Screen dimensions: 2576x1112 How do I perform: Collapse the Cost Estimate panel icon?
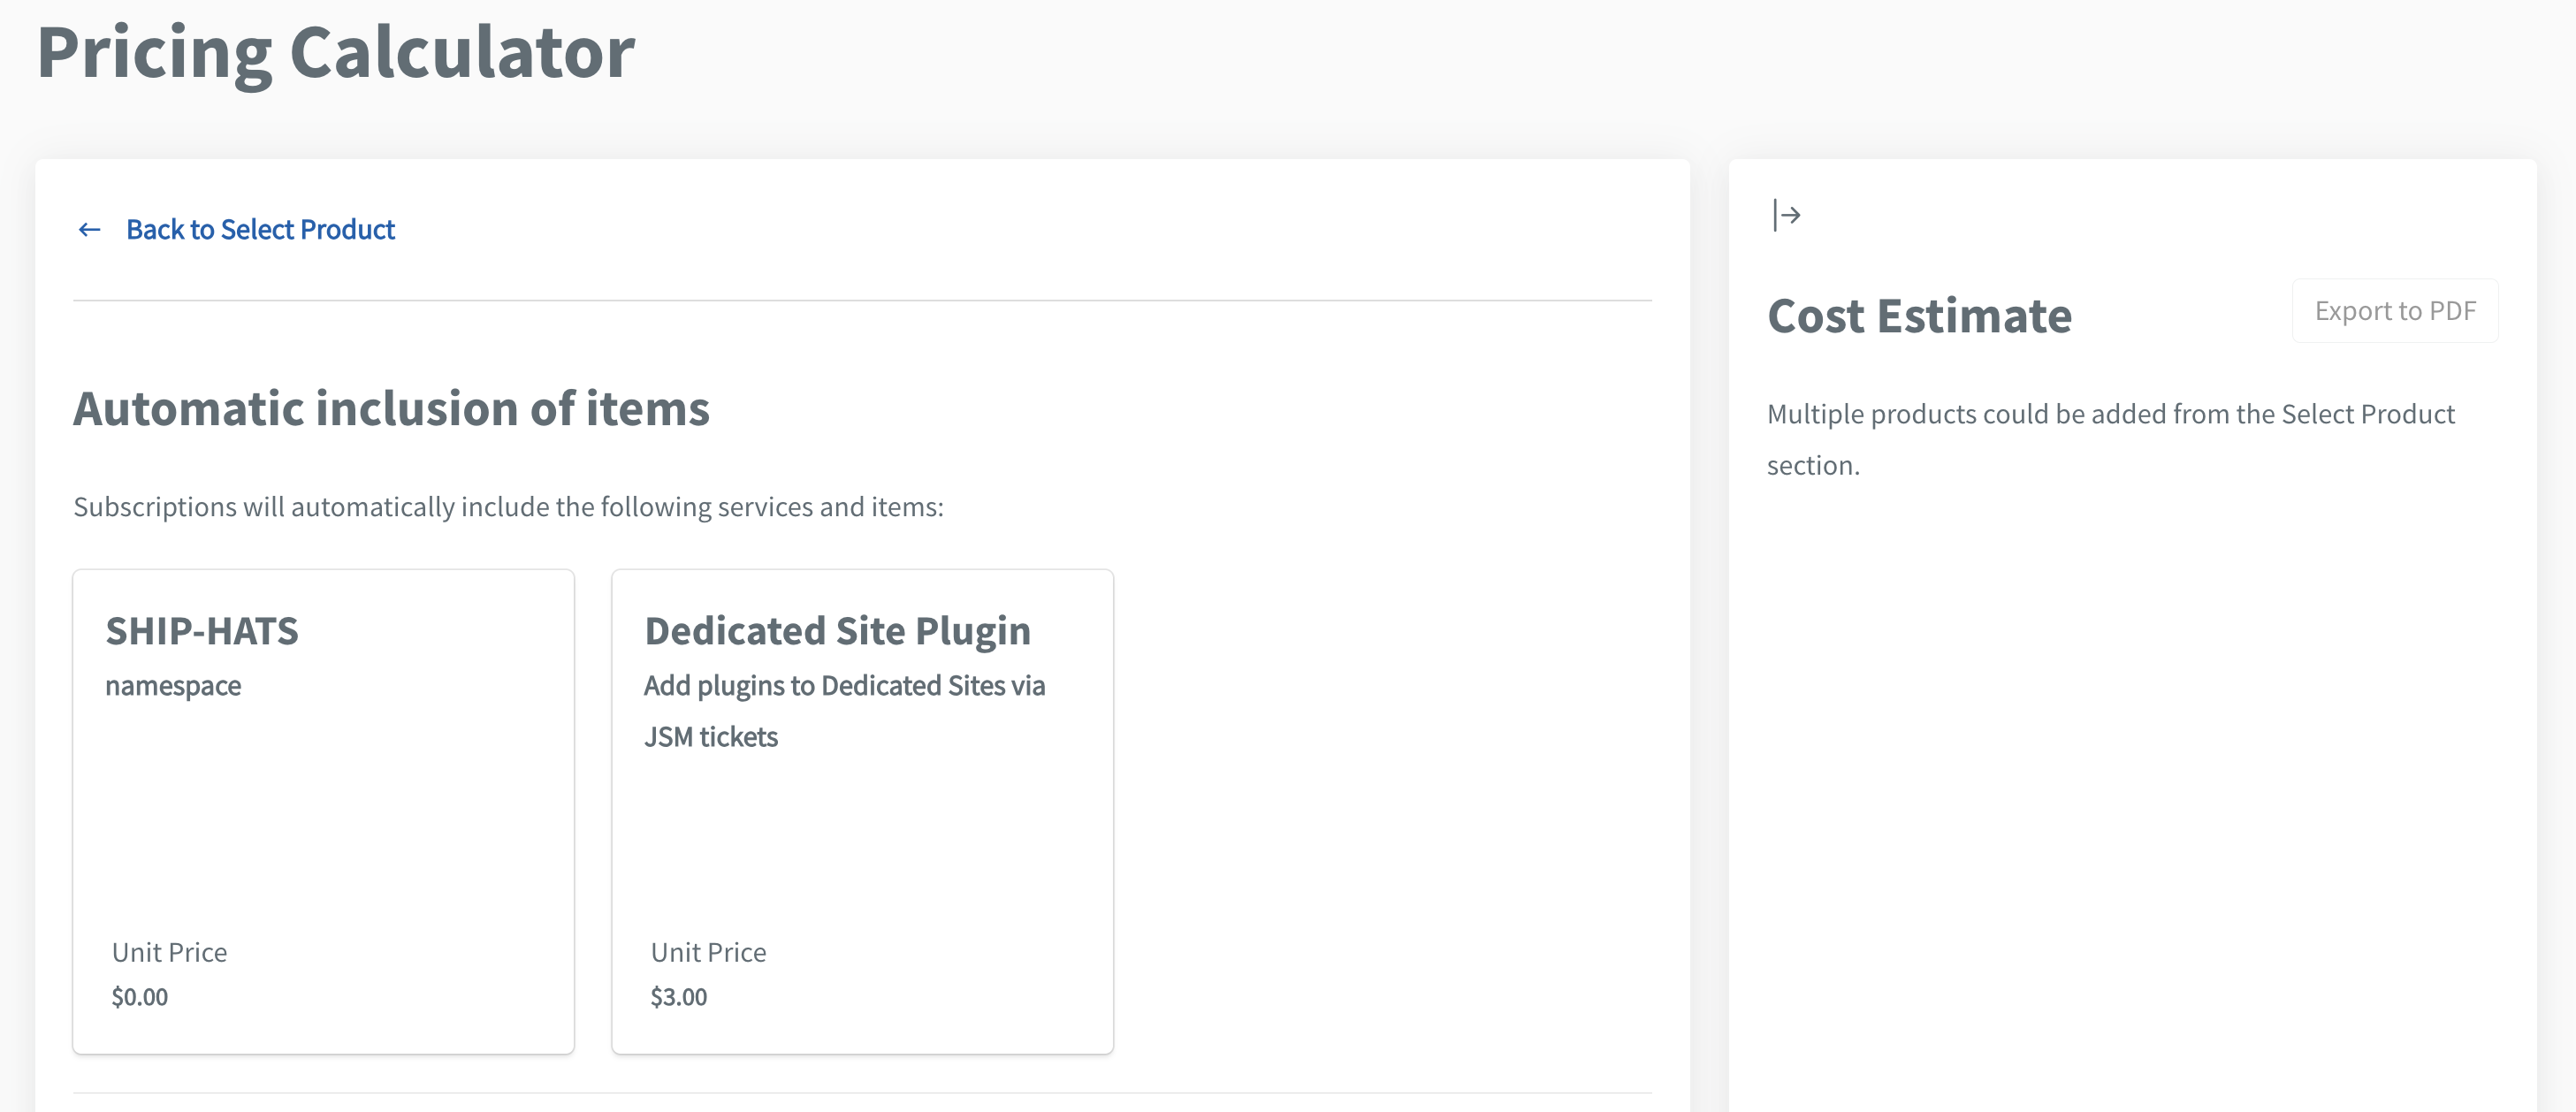pyautogui.click(x=1786, y=215)
